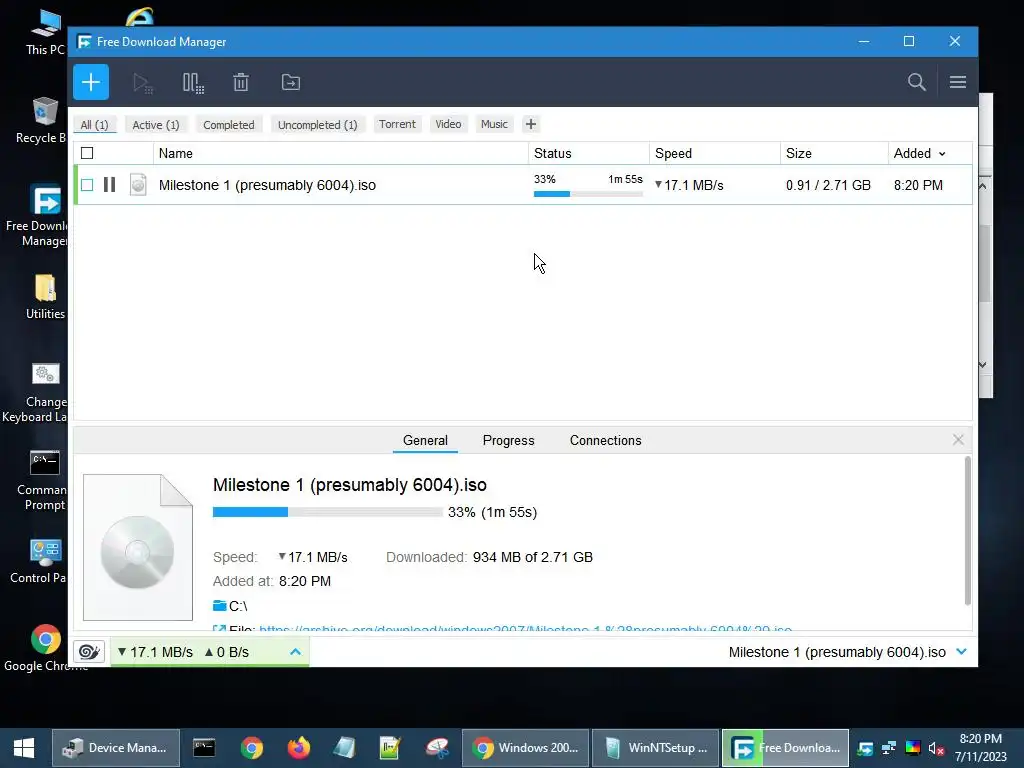
Task: Switch to WinNTSetup taskbar button
Action: point(656,748)
